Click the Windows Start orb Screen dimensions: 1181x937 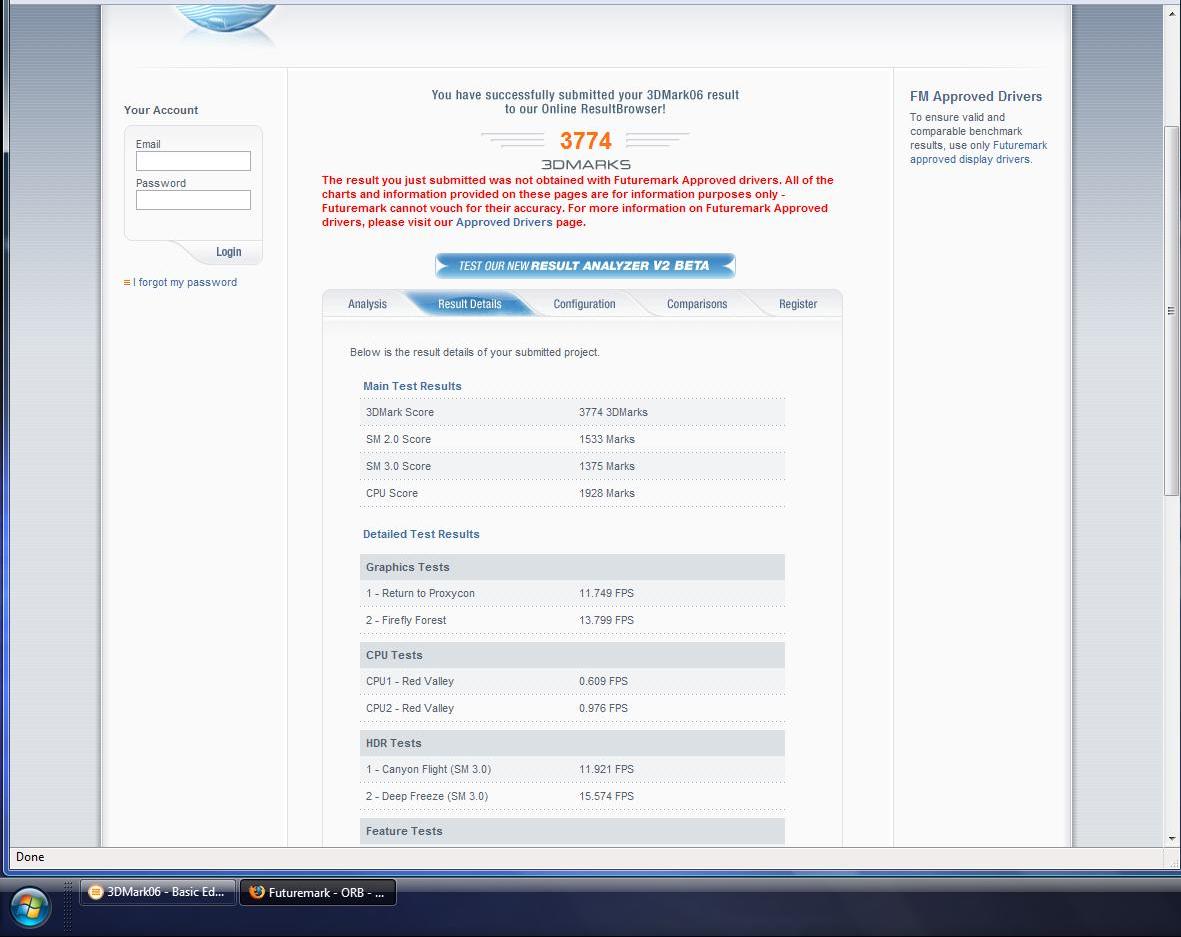click(x=30, y=906)
